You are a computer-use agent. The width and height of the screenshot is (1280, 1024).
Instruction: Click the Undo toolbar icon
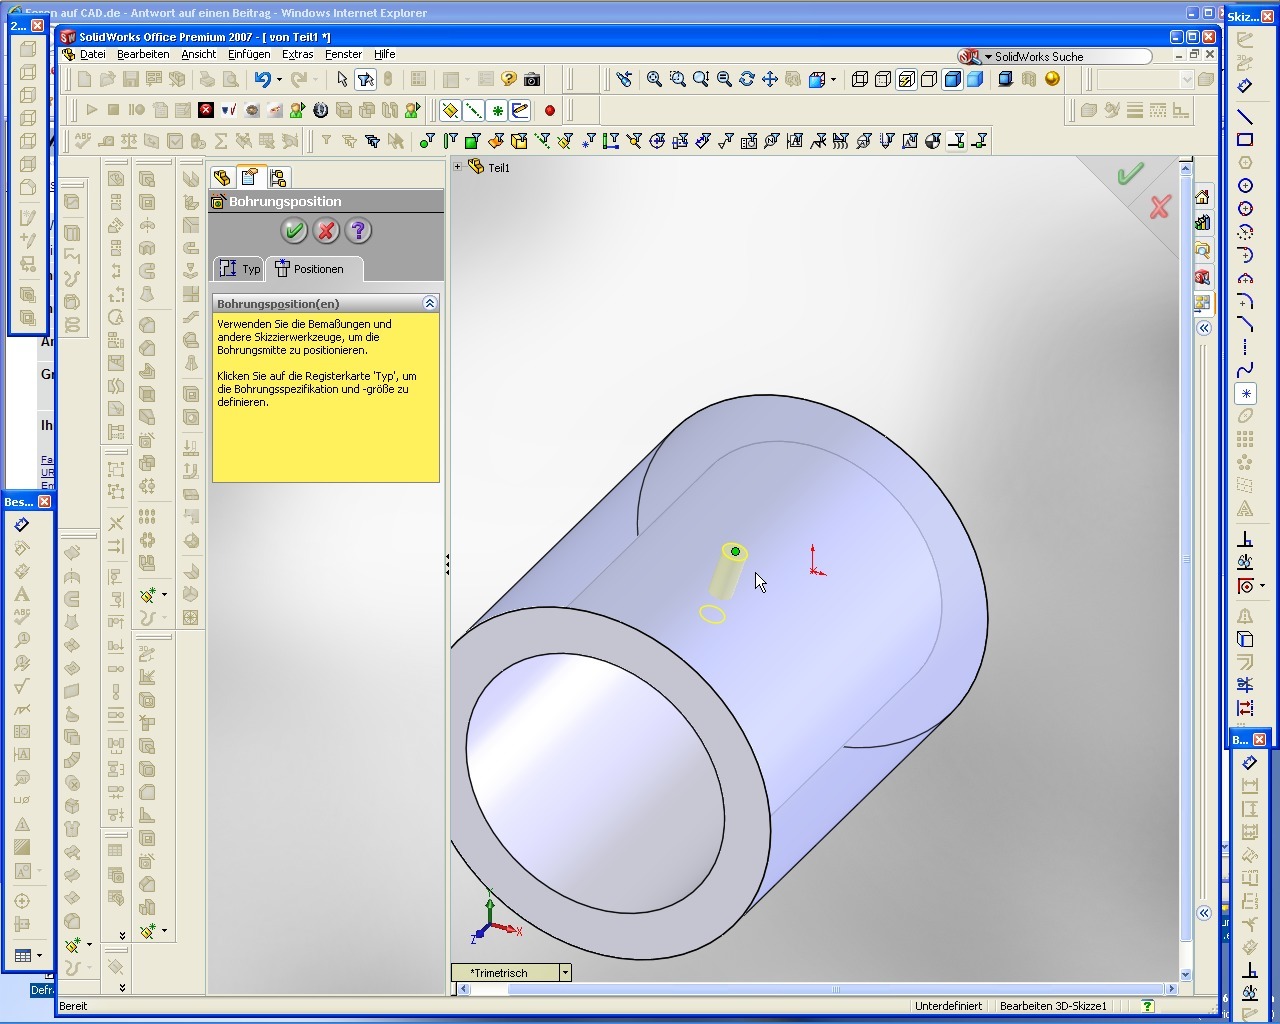[262, 79]
